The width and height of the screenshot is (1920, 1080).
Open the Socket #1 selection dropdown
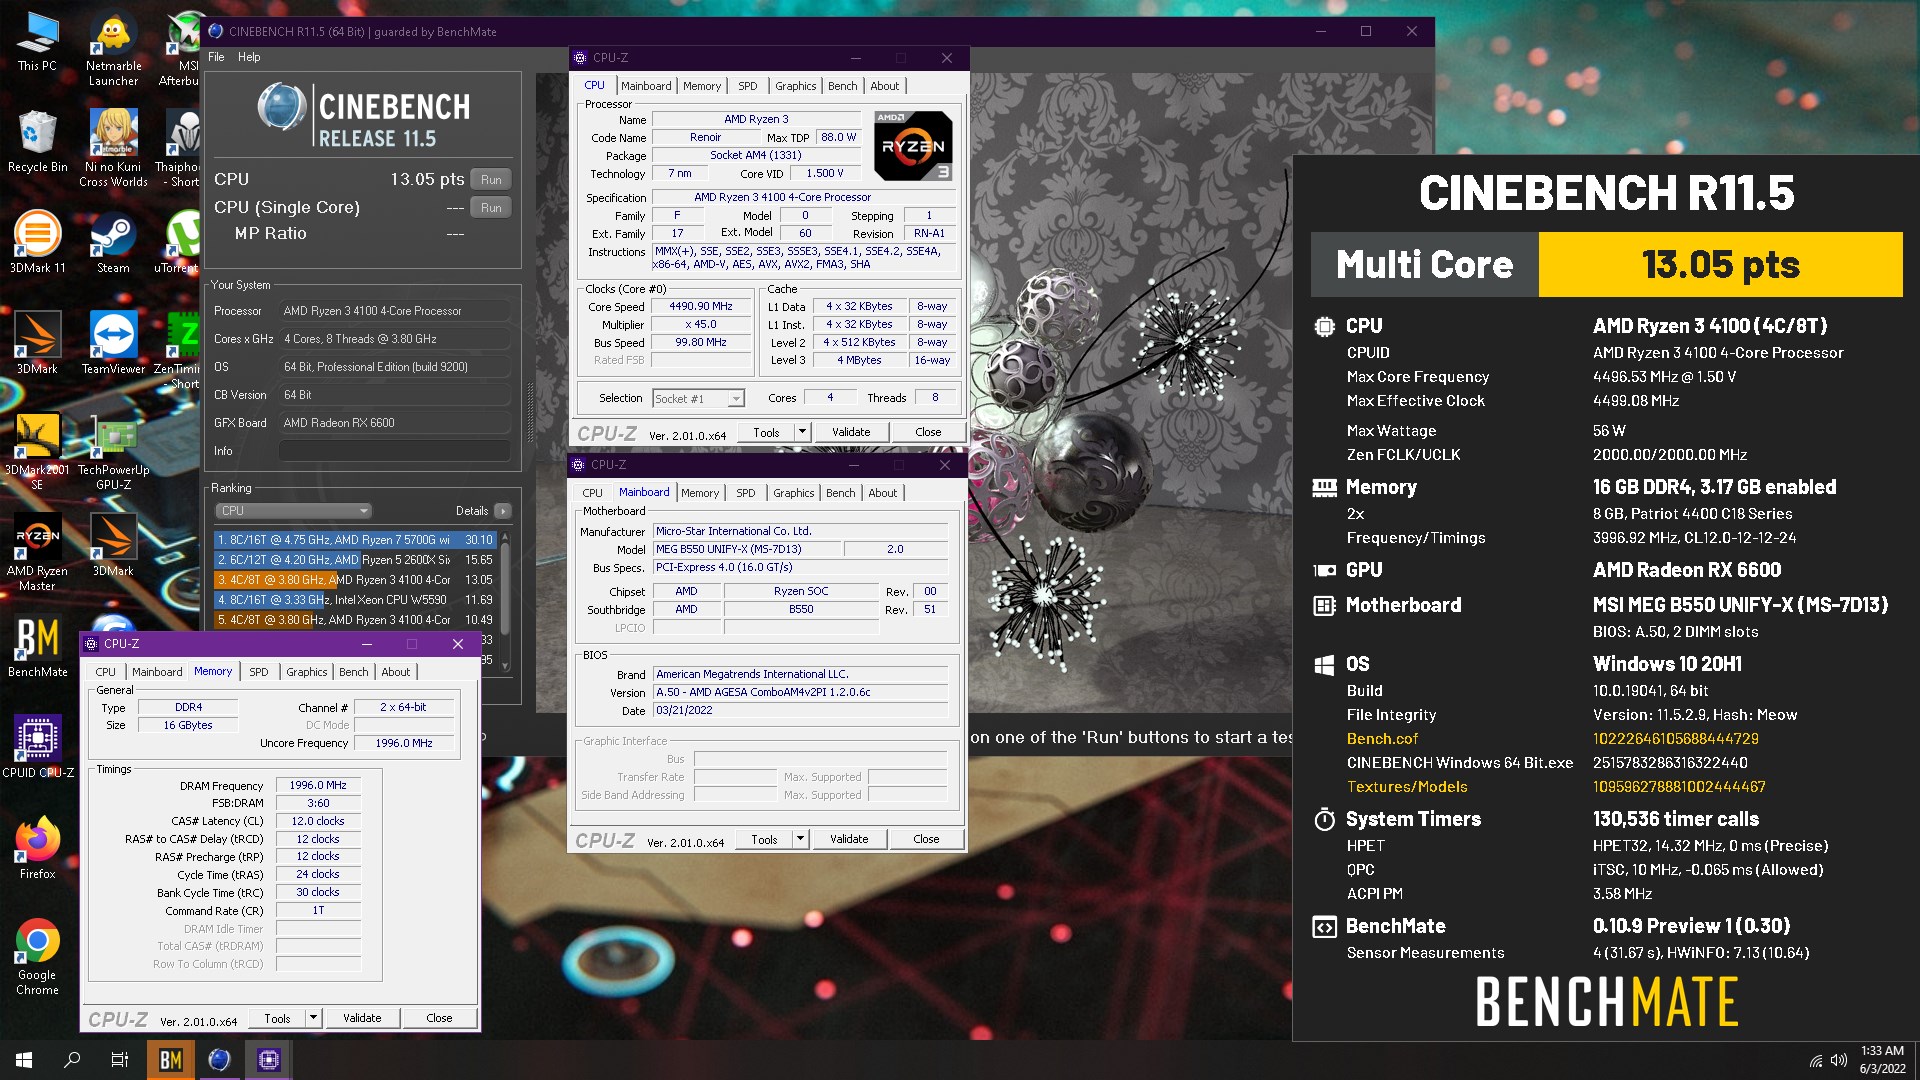pyautogui.click(x=698, y=398)
